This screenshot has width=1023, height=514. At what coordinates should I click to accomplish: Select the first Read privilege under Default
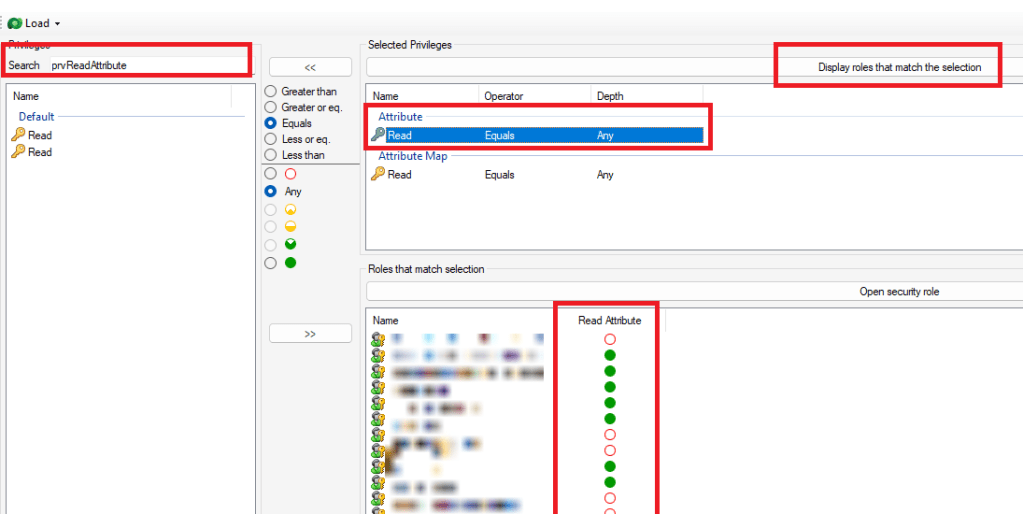(x=40, y=135)
